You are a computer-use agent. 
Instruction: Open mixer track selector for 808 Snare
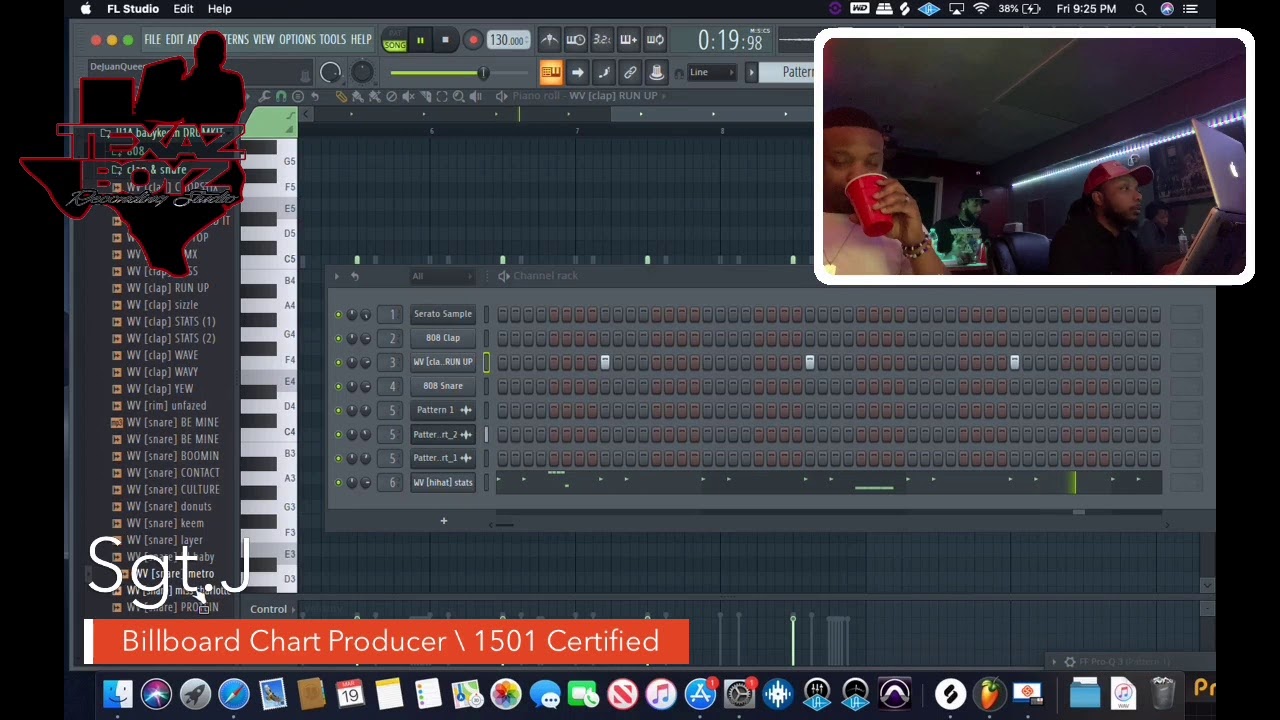tap(391, 386)
